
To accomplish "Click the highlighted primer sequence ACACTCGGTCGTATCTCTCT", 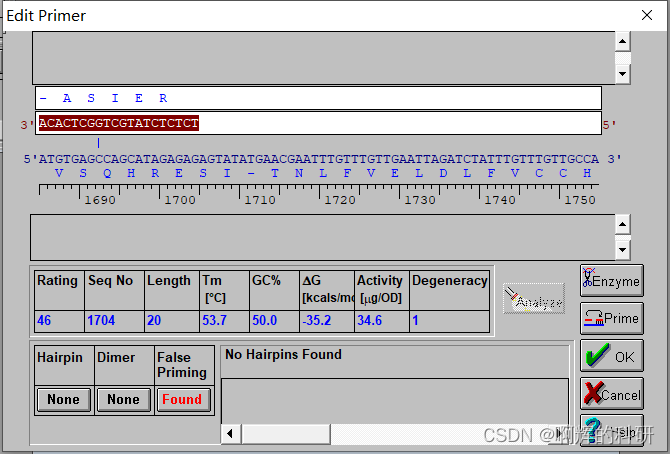I will (x=119, y=123).
